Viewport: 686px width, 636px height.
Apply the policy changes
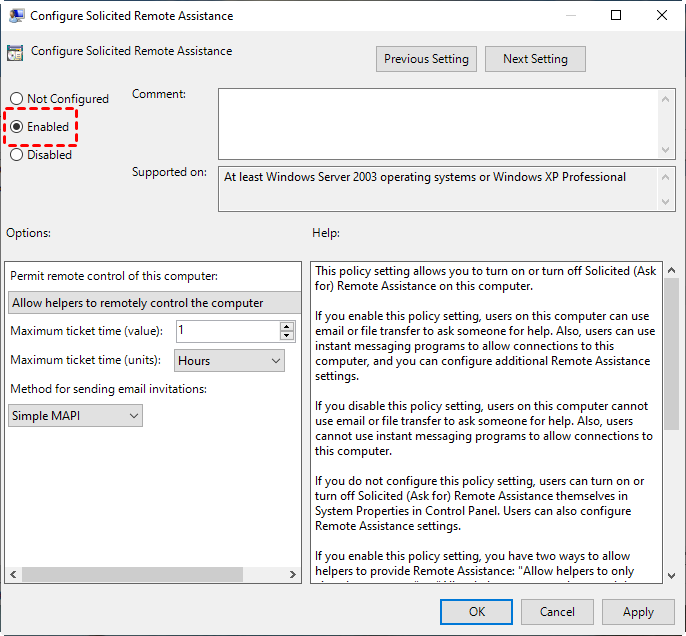tap(638, 612)
